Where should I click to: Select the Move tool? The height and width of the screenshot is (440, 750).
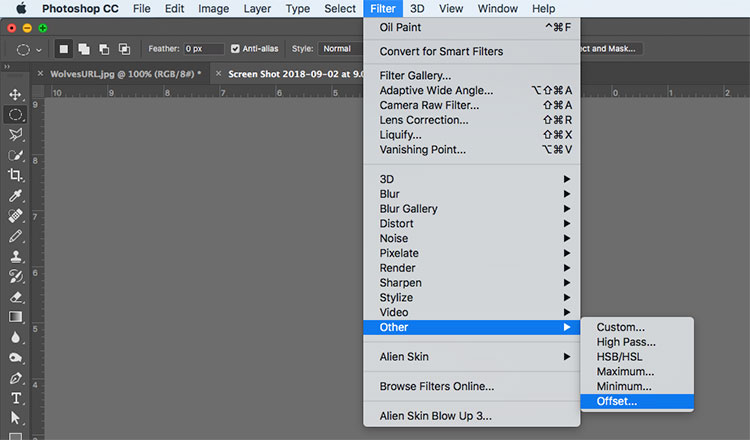click(x=15, y=94)
